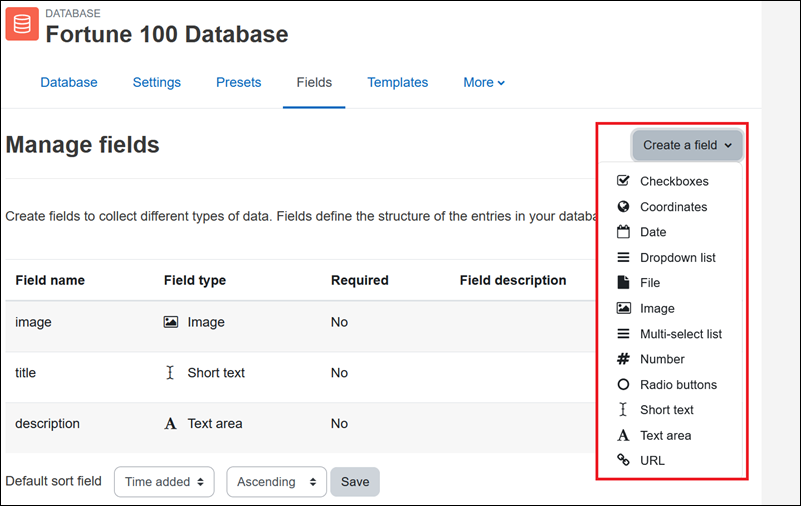Viewport: 801px width, 506px height.
Task: Click the Text area letter A icon in menu
Action: 623,435
